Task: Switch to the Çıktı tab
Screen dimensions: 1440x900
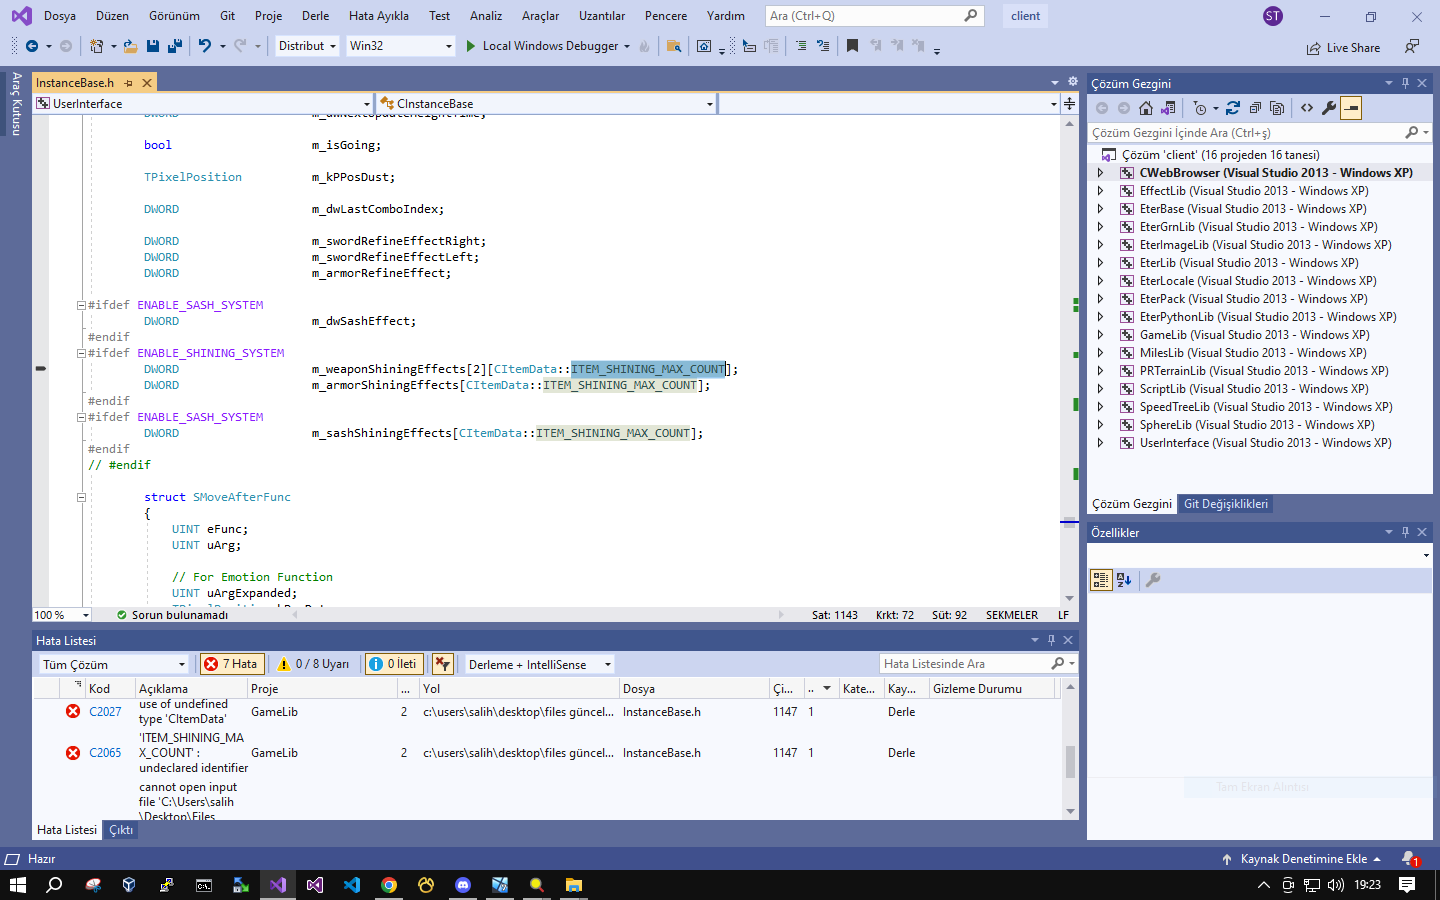Action: [x=121, y=830]
